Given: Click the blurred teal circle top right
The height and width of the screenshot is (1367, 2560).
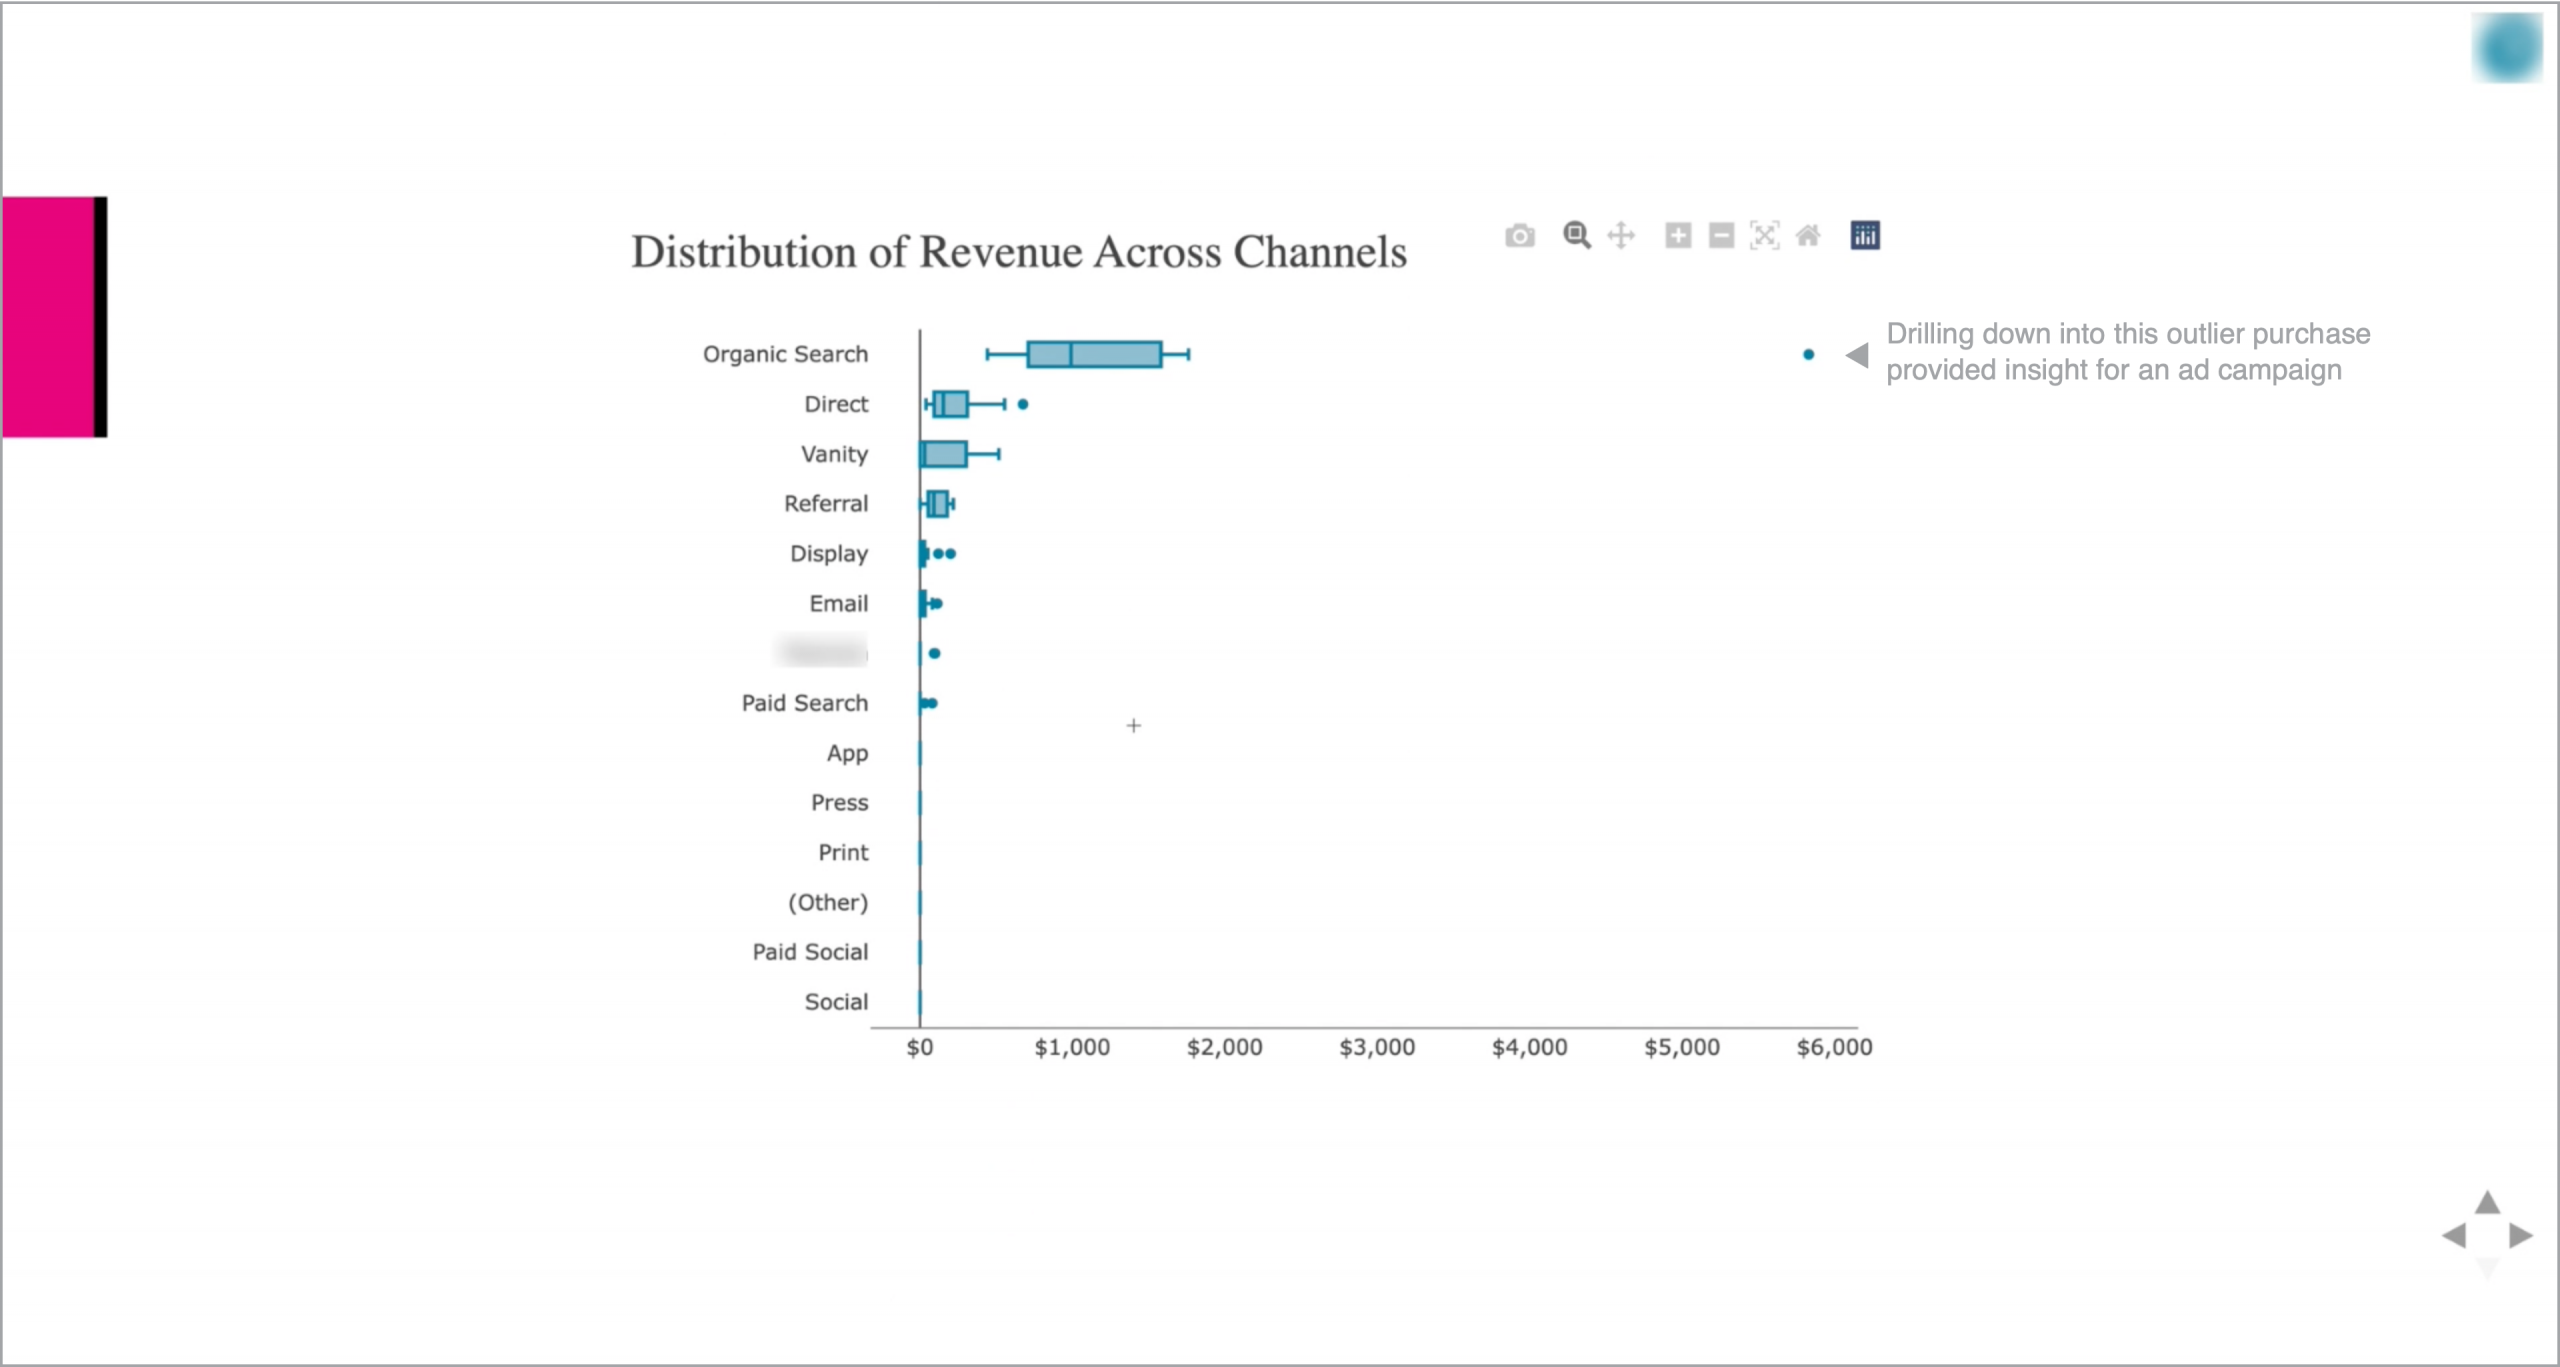Looking at the screenshot, I should [2507, 48].
